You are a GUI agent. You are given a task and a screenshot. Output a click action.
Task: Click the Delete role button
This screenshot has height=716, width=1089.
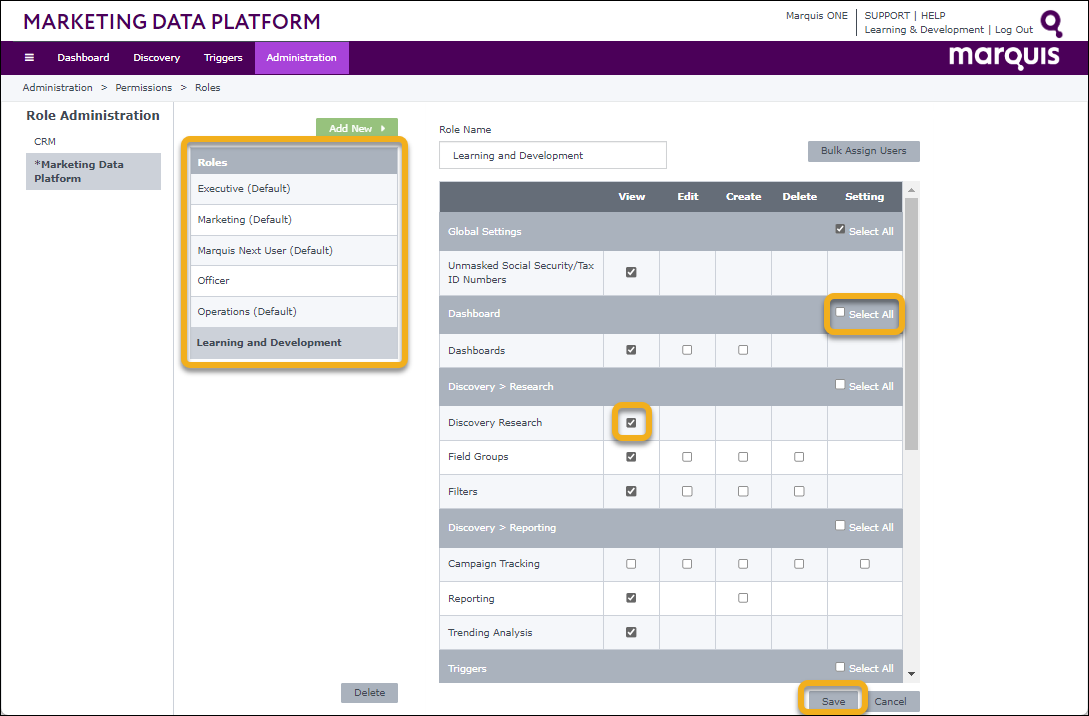(x=369, y=692)
